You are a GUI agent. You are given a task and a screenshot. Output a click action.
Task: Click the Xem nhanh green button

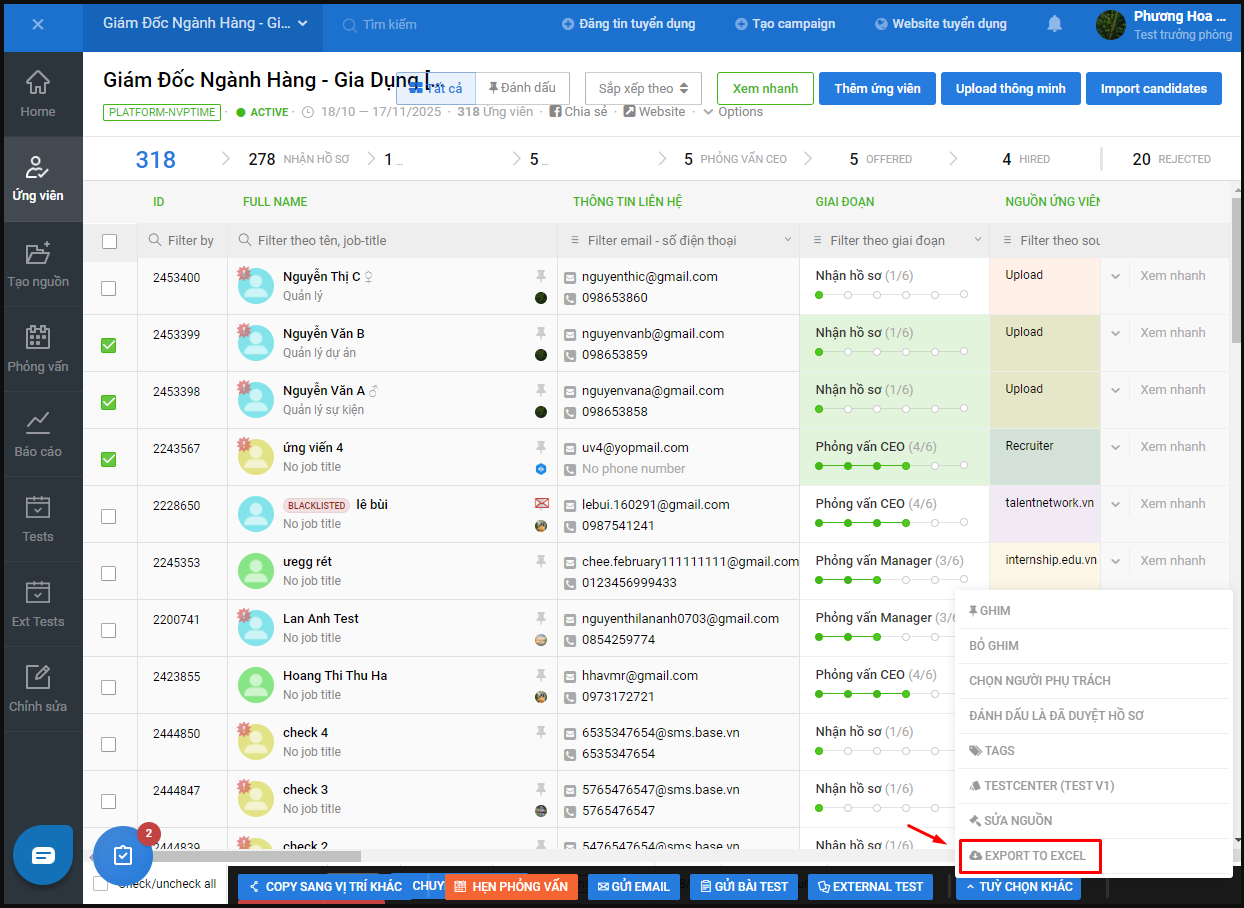pos(765,89)
